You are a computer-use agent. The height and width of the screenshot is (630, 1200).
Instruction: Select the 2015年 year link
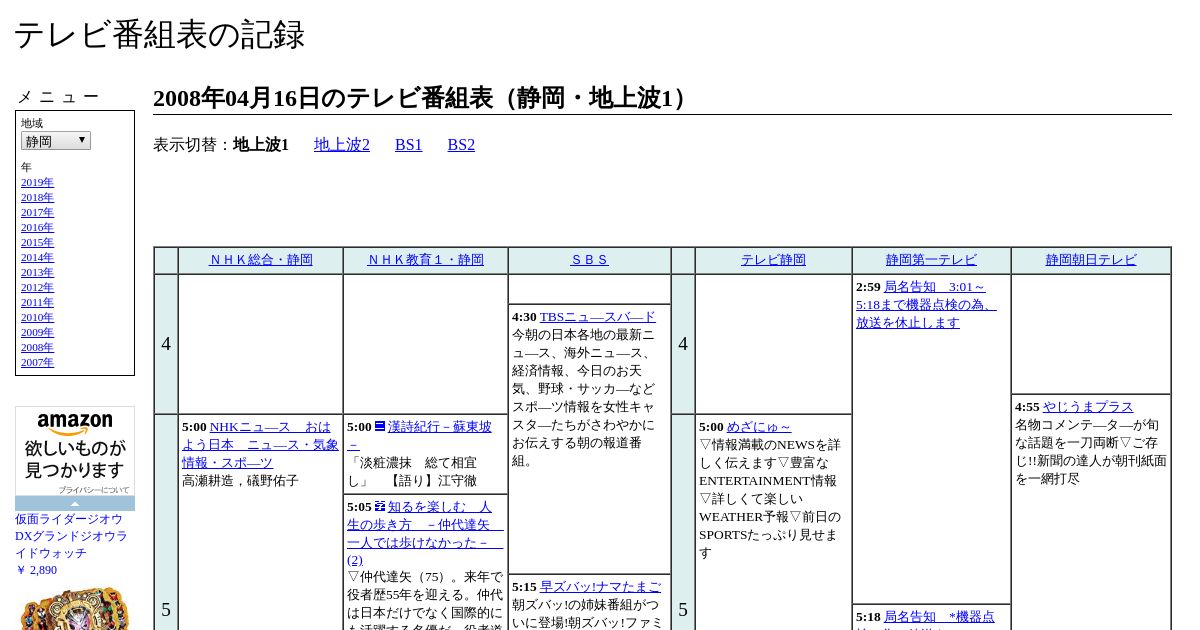tap(37, 243)
